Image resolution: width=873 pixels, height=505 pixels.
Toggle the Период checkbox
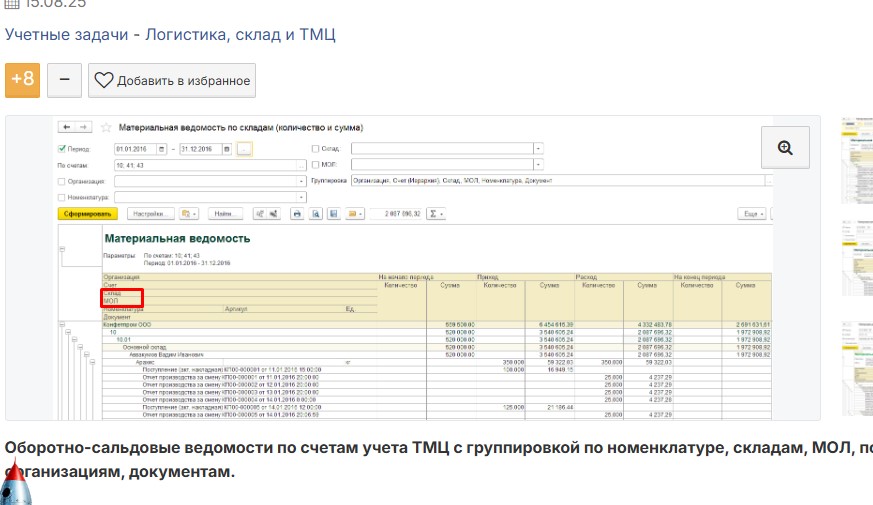[x=62, y=149]
